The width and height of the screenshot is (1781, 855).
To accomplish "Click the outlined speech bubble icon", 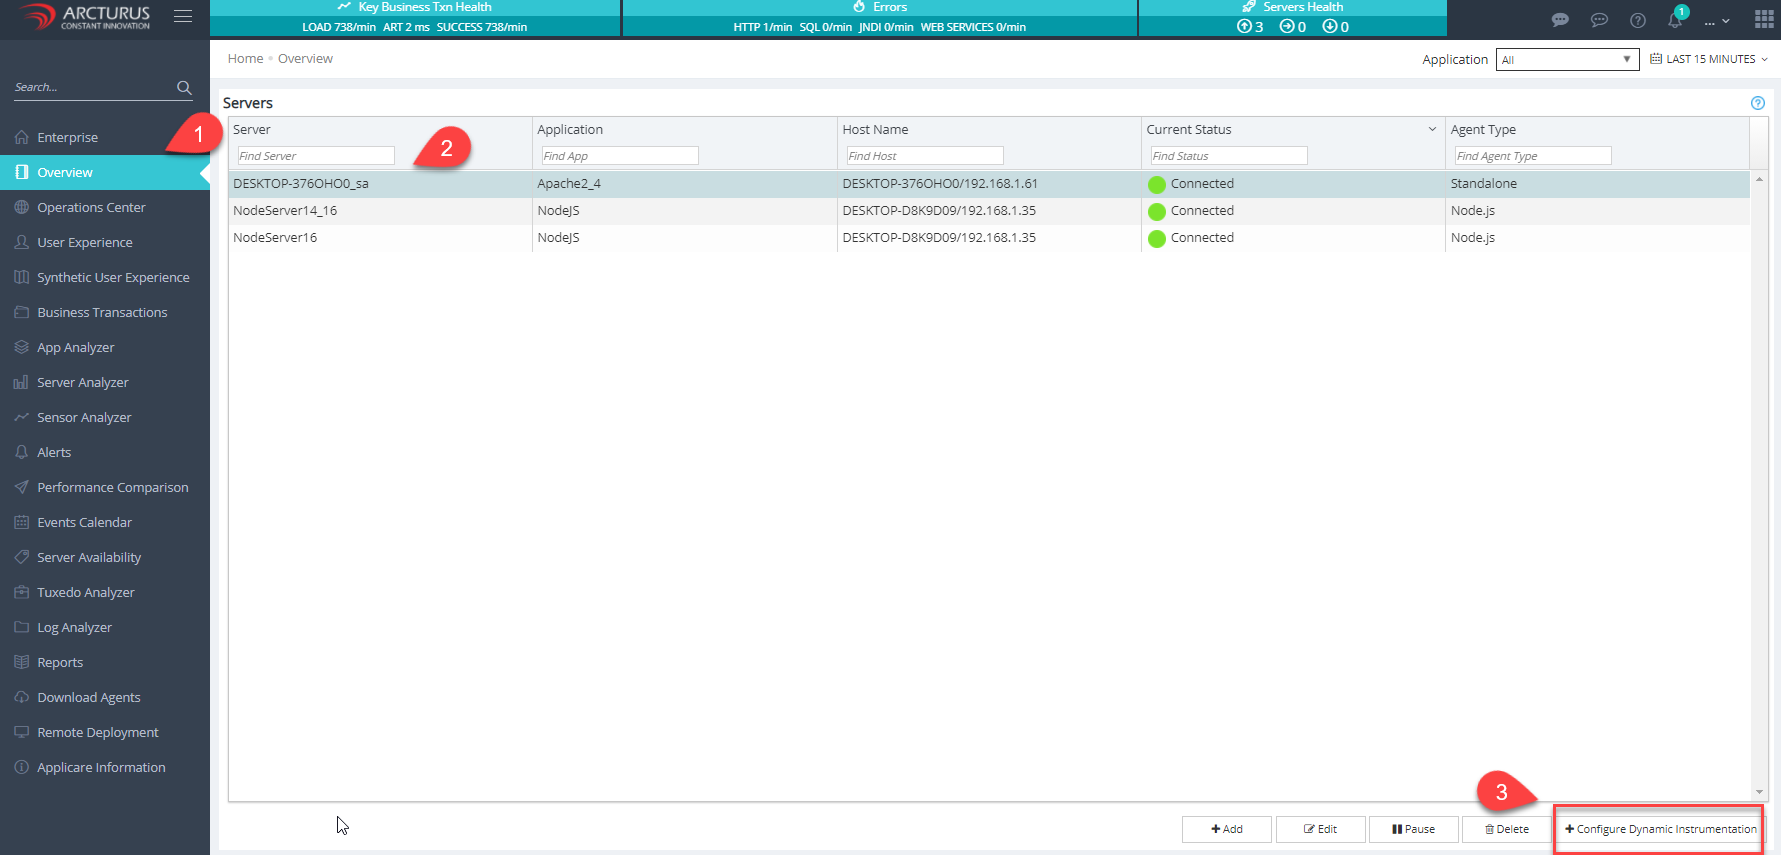I will click(x=1599, y=20).
